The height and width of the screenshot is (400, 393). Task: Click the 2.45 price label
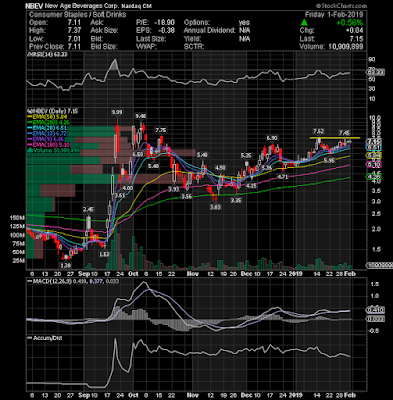88,209
